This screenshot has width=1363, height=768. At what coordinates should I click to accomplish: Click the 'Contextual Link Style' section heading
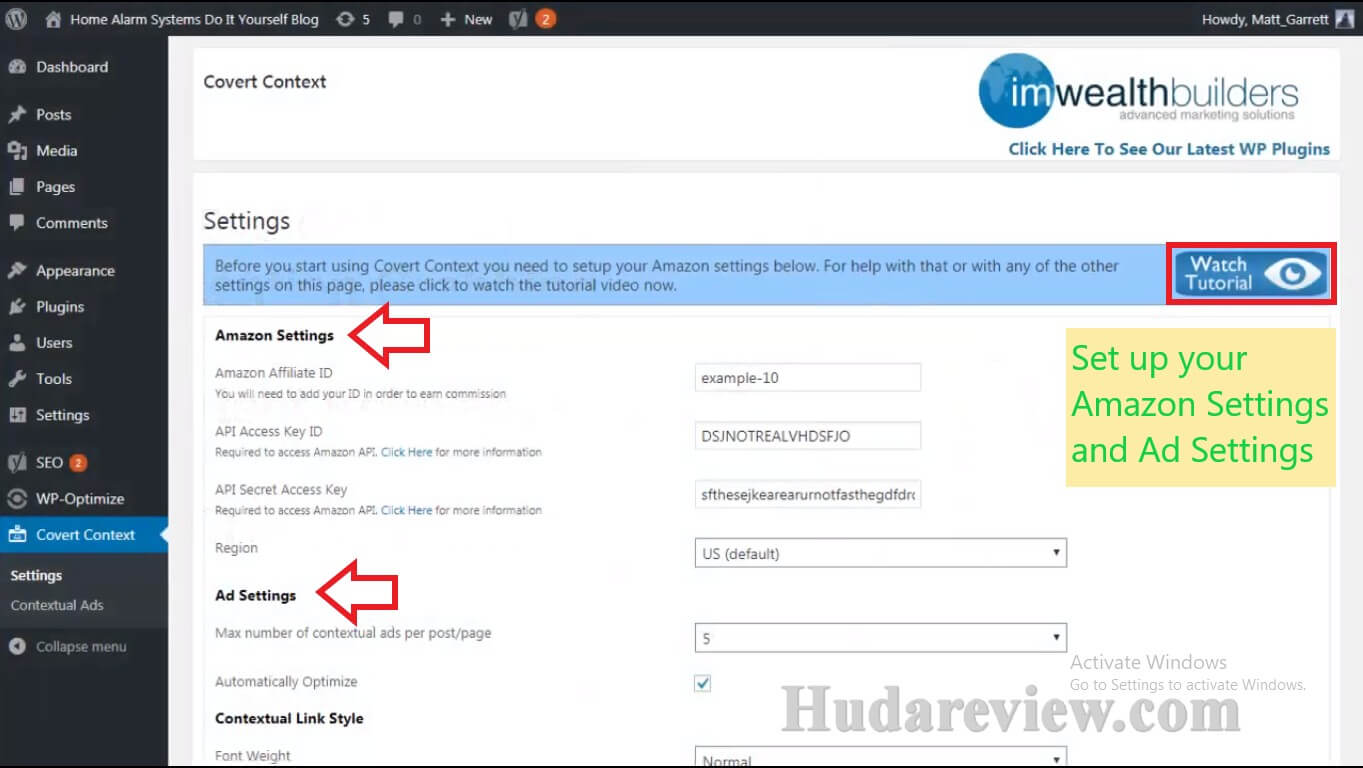[289, 718]
